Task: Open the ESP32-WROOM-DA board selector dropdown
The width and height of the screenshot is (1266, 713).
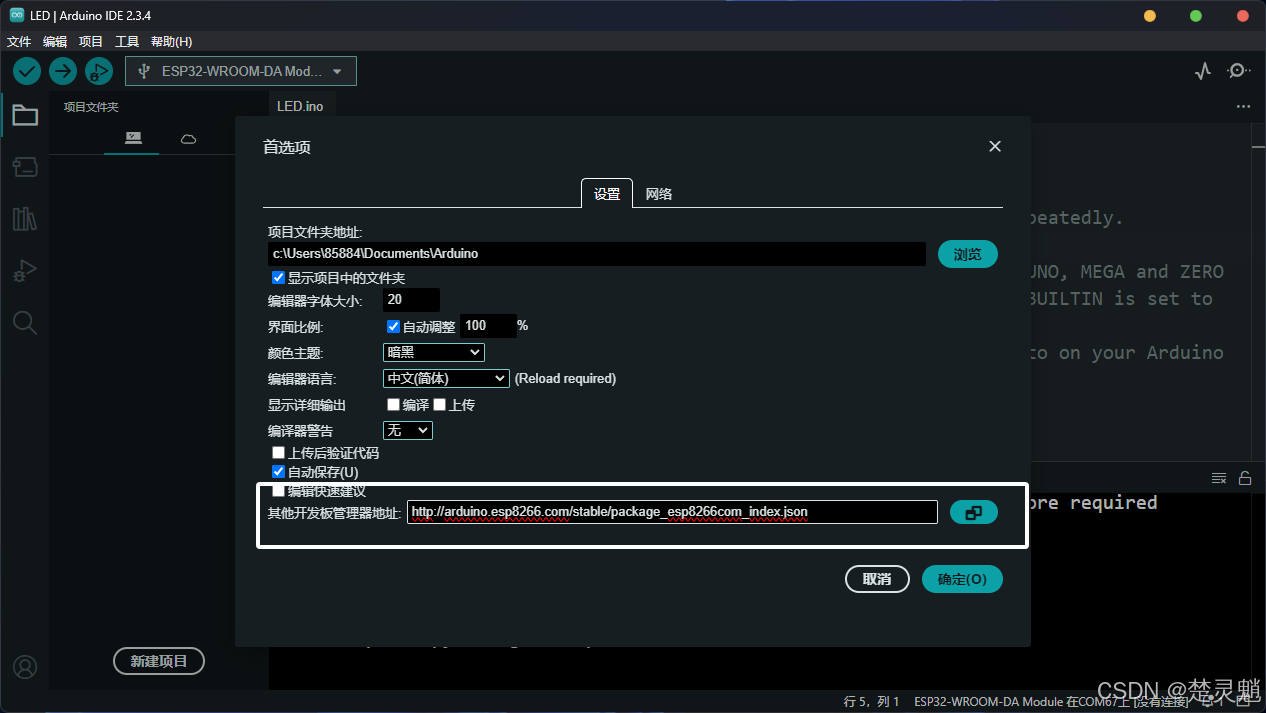Action: [x=241, y=71]
